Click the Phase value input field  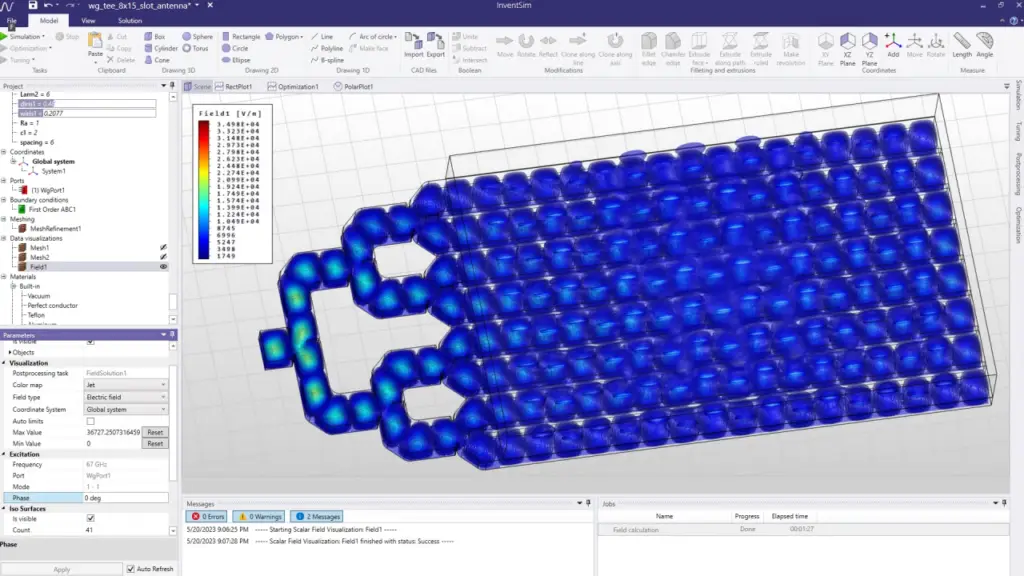coord(125,497)
